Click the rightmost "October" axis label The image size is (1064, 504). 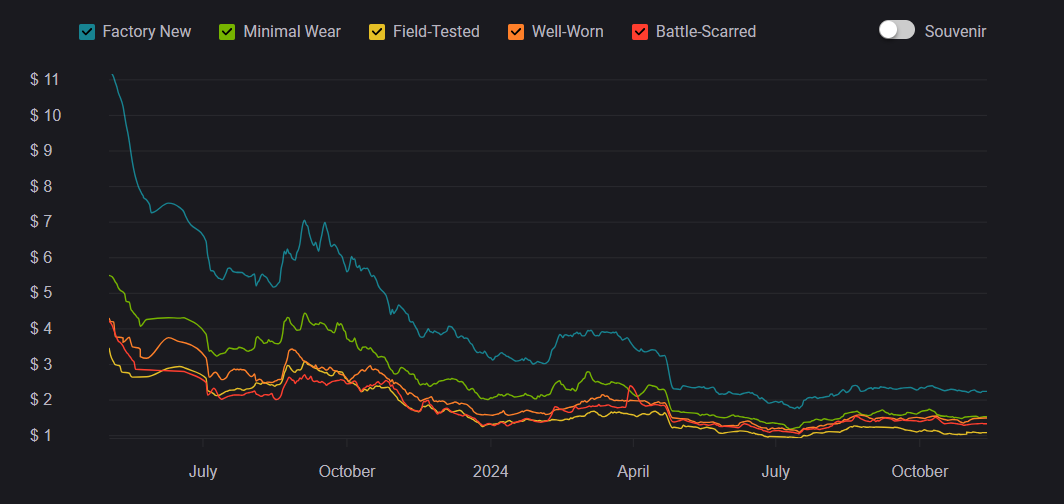[x=920, y=471]
